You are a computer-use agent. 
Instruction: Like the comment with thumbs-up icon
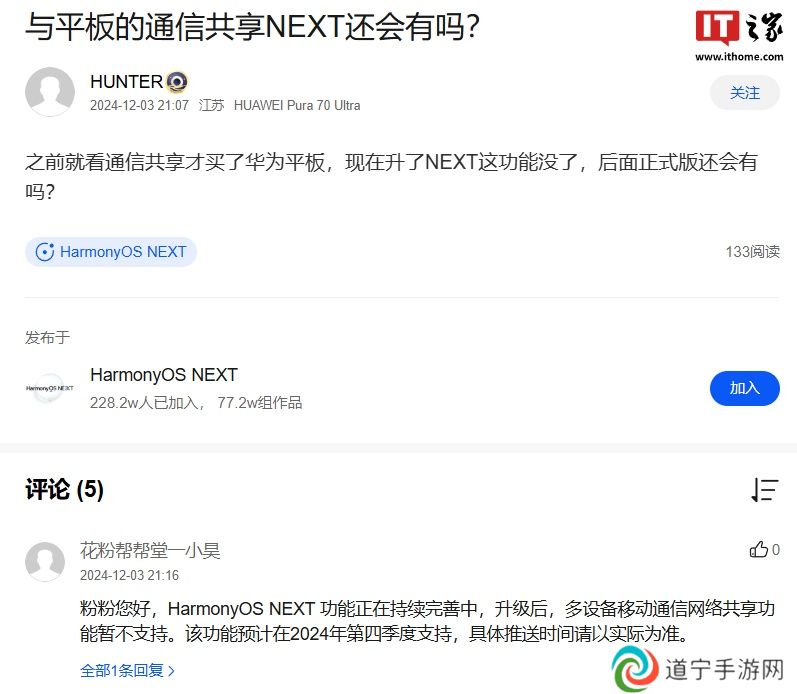tap(758, 549)
